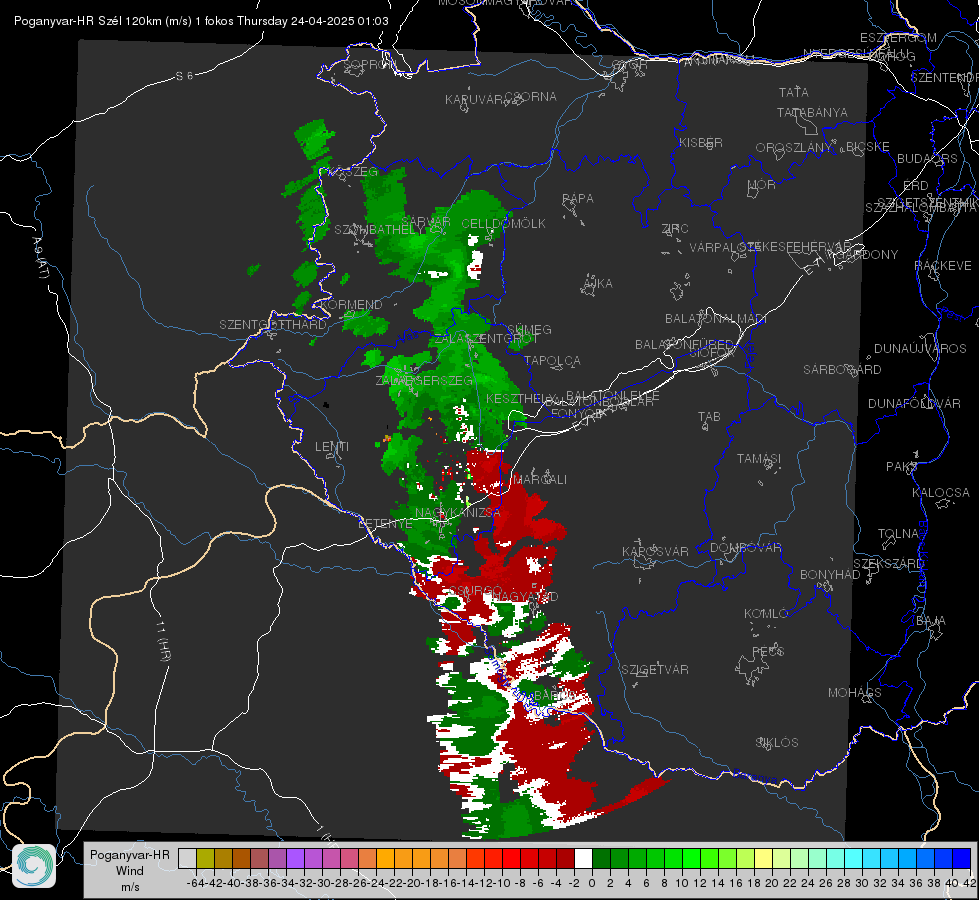Click the SZENTGOTTHÁRD label
Screen dimensions: 979x900
tap(273, 325)
